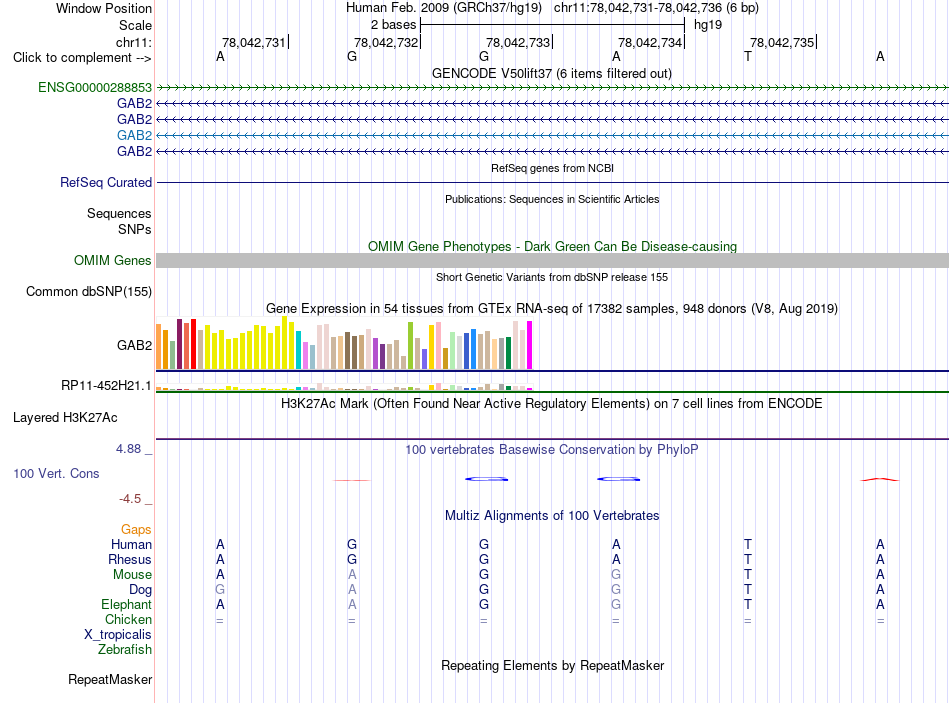The height and width of the screenshot is (703, 950).
Task: Click the OMIM Gene Phenotypes title
Action: click(552, 246)
